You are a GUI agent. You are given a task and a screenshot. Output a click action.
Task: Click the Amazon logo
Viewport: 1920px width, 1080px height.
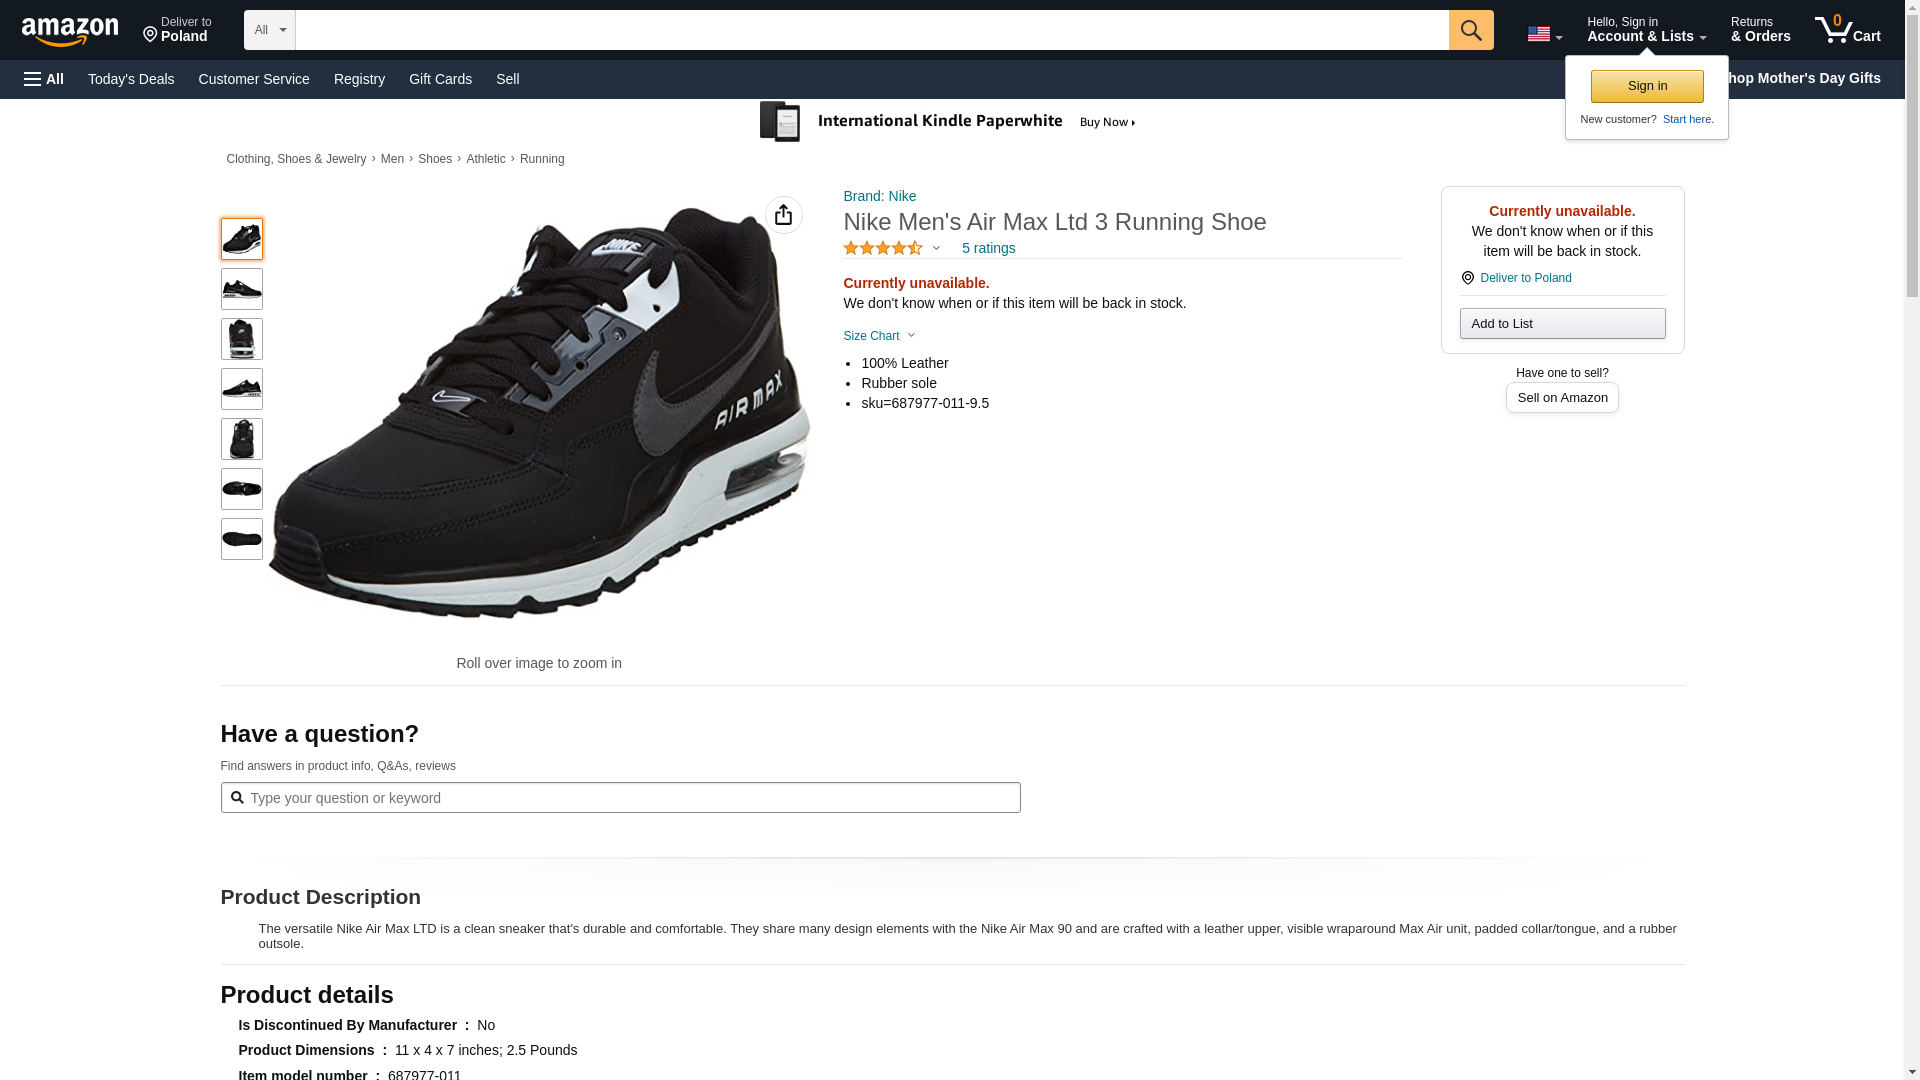tap(70, 31)
